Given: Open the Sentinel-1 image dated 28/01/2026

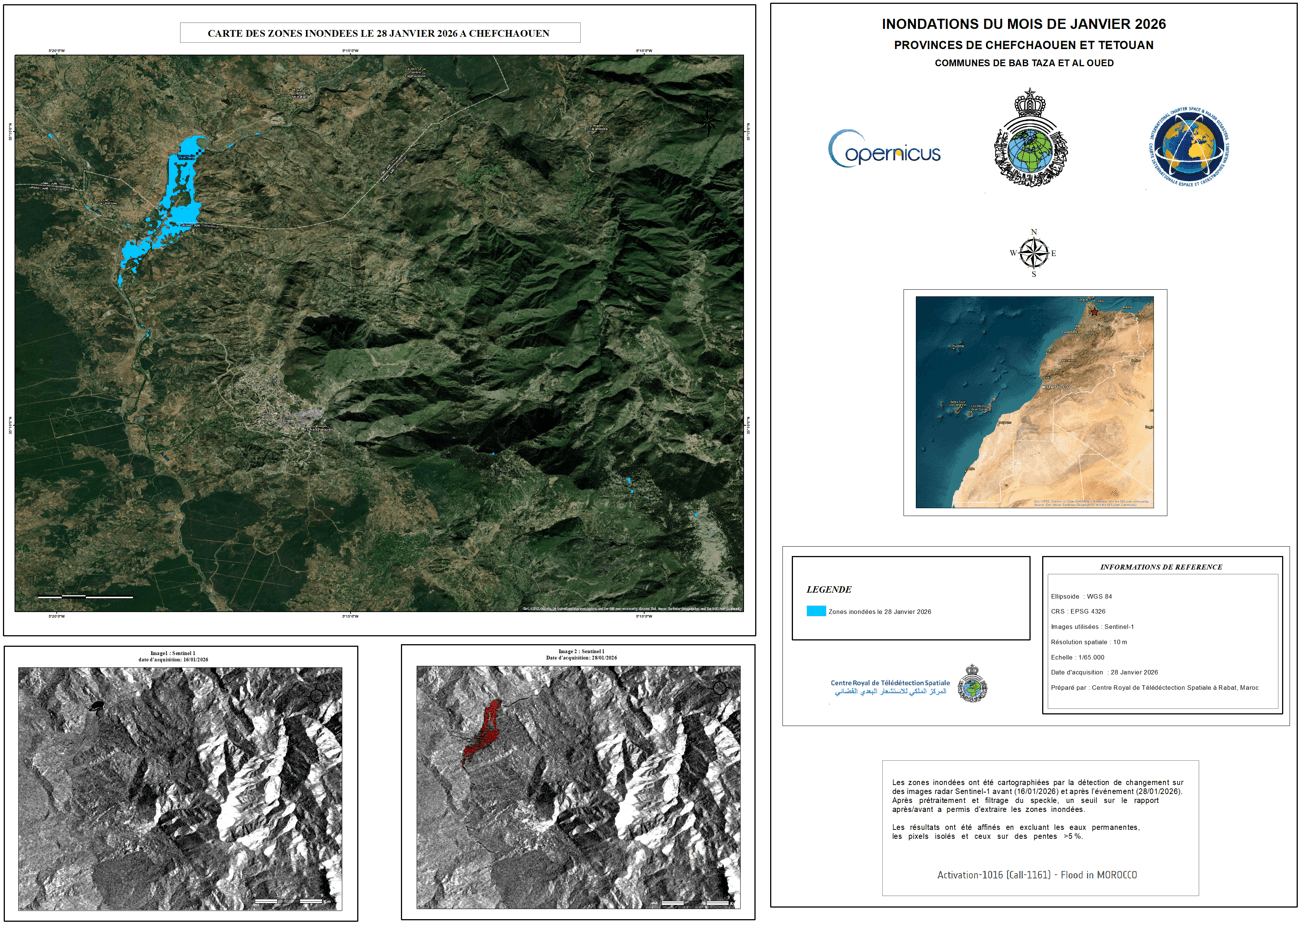Looking at the screenshot, I should click(x=578, y=788).
